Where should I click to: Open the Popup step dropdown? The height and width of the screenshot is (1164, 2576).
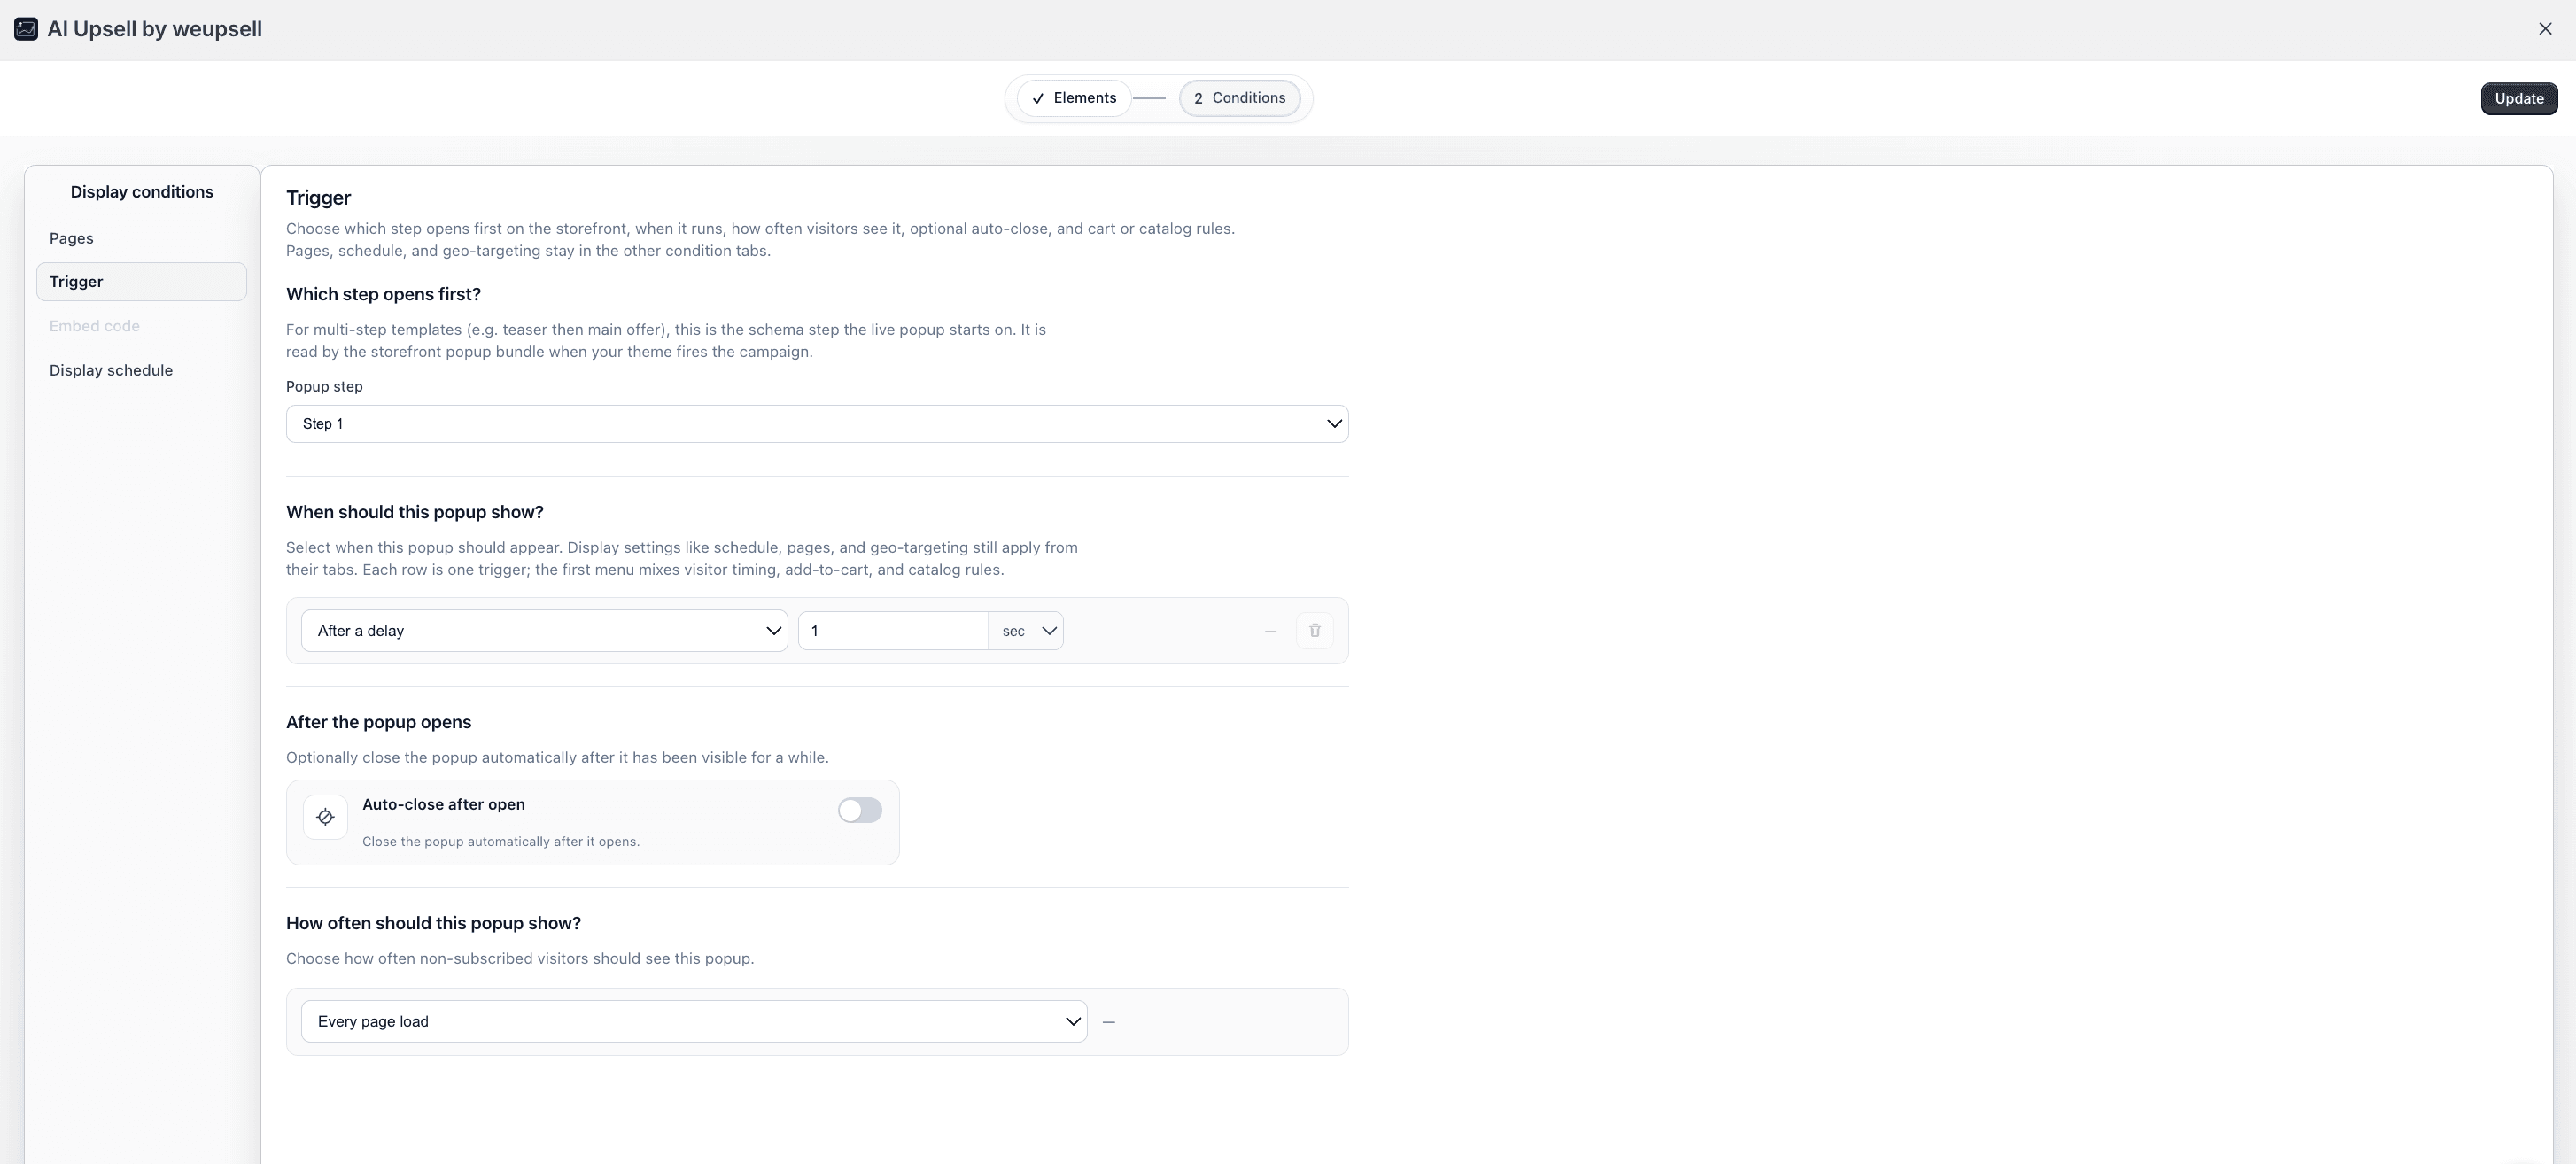pyautogui.click(x=817, y=424)
